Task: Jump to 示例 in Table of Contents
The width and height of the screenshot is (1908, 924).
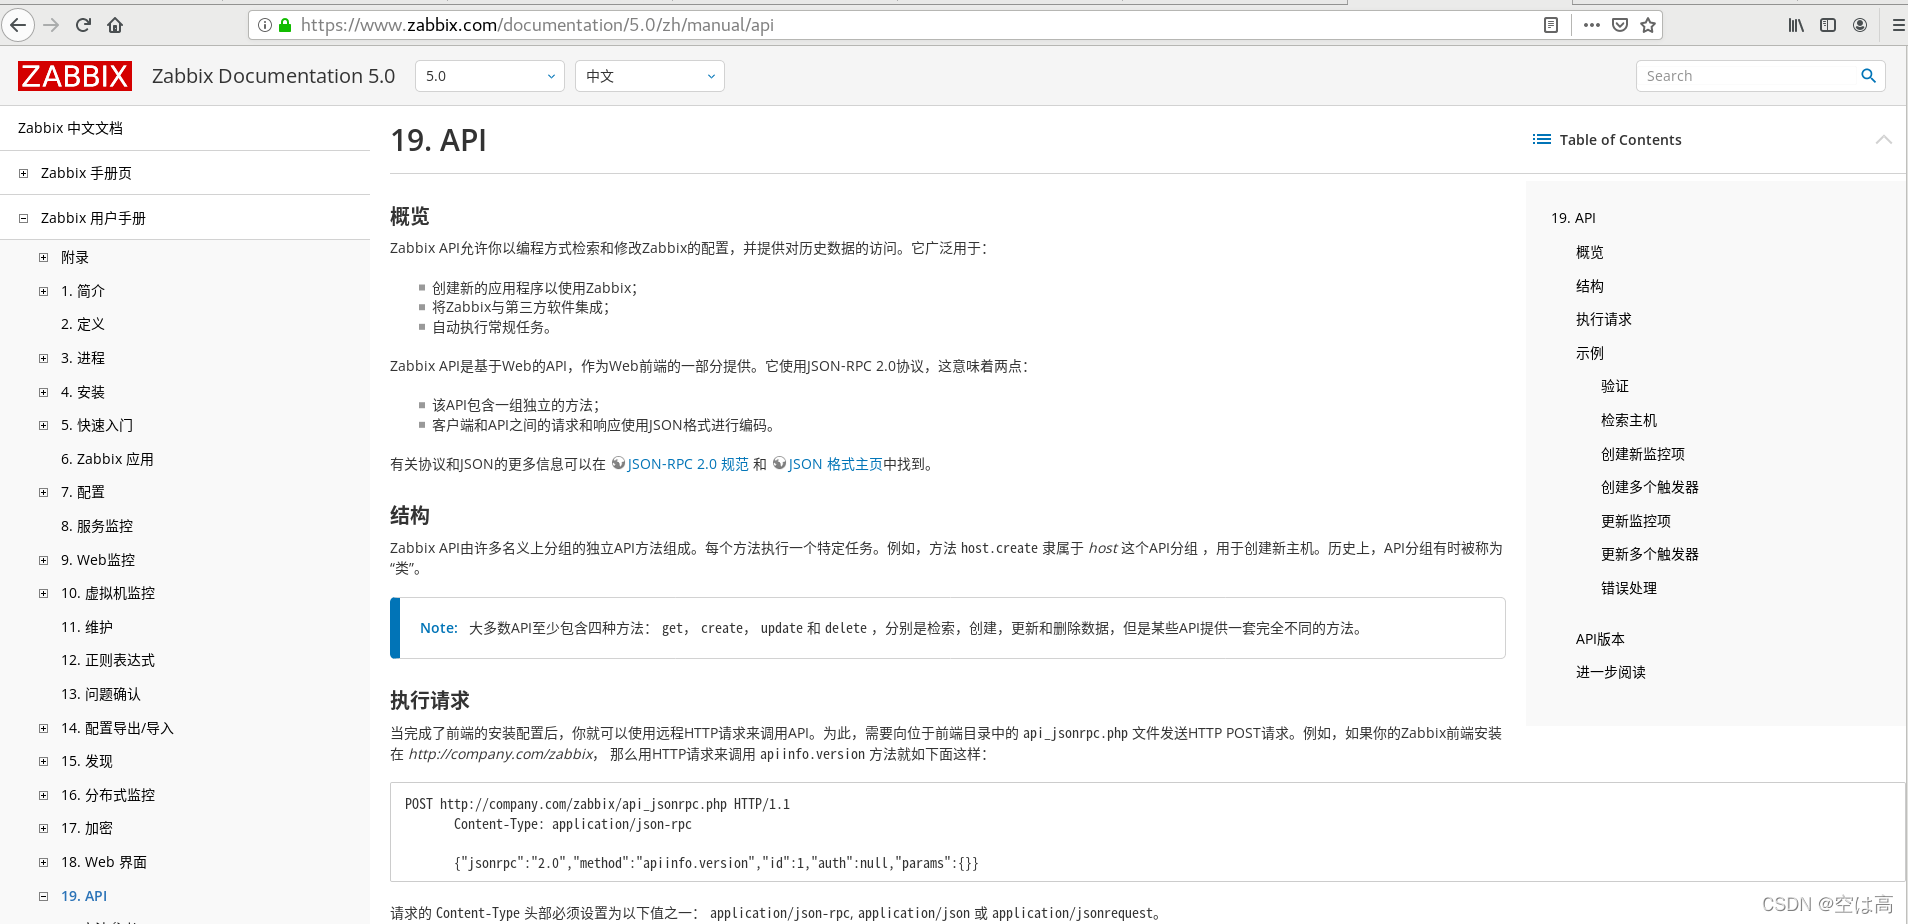Action: [1590, 353]
